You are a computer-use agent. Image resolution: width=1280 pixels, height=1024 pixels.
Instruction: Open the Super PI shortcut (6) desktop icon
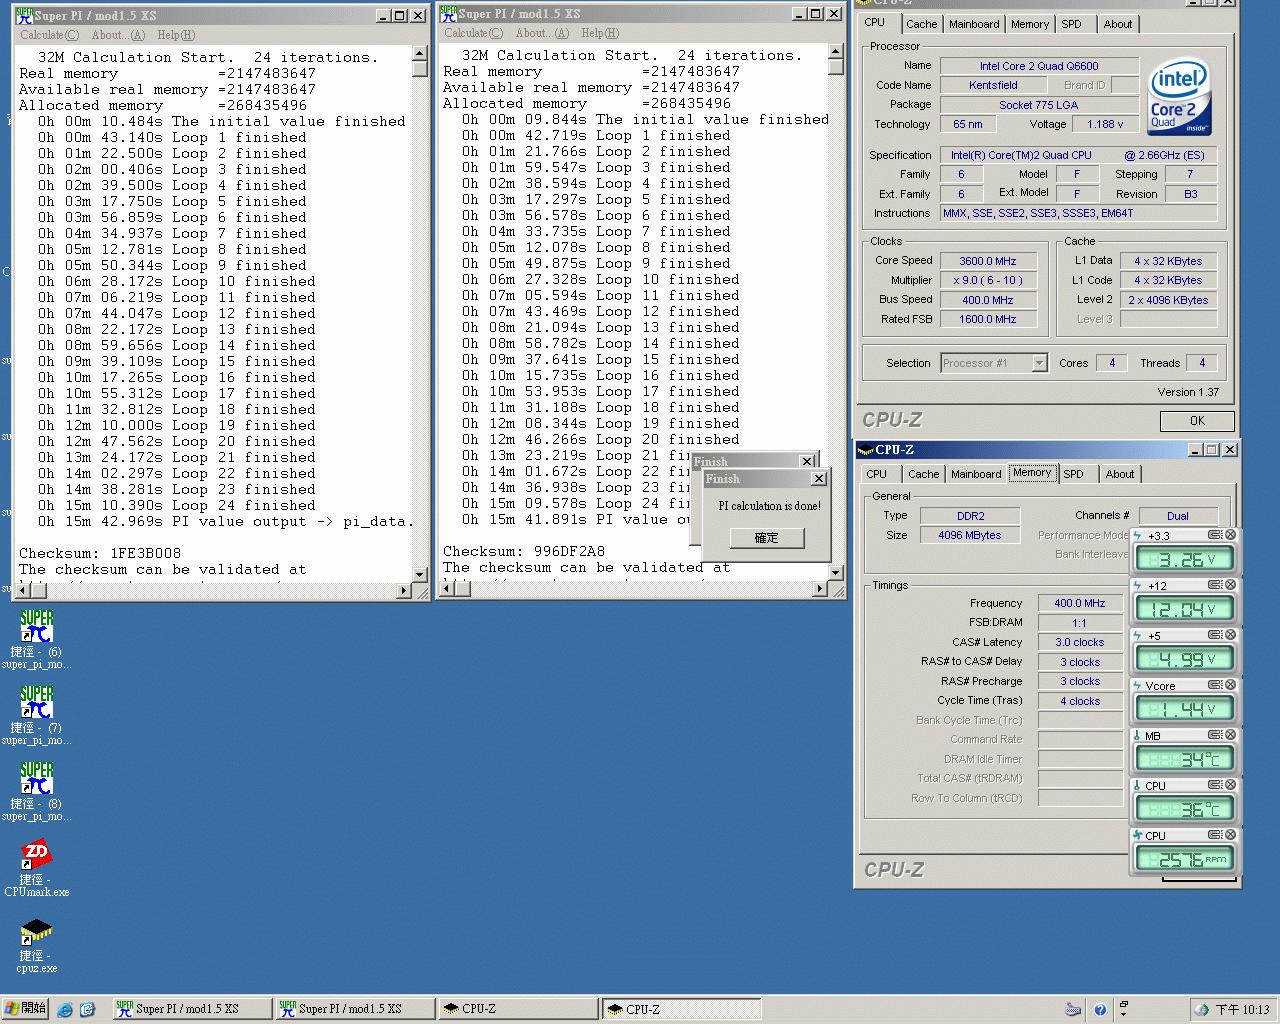click(x=37, y=638)
